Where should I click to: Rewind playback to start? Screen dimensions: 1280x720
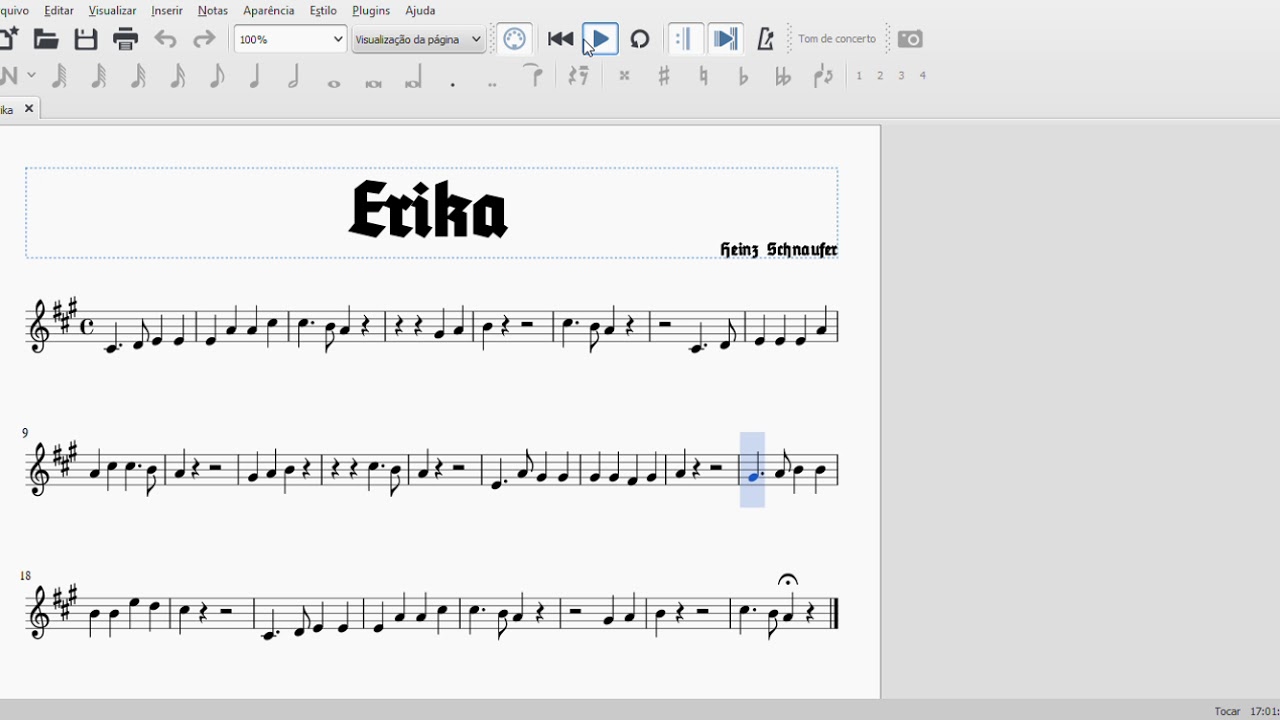(560, 39)
